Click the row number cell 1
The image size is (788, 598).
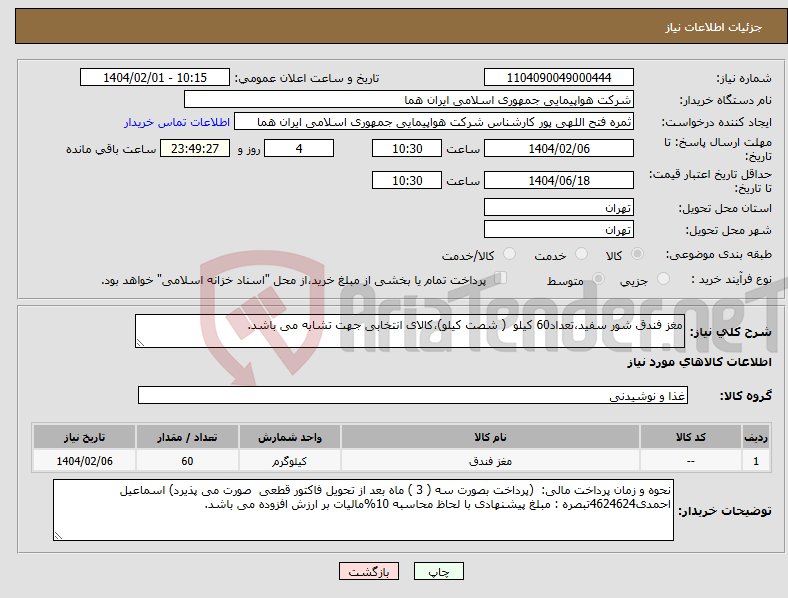tap(756, 461)
